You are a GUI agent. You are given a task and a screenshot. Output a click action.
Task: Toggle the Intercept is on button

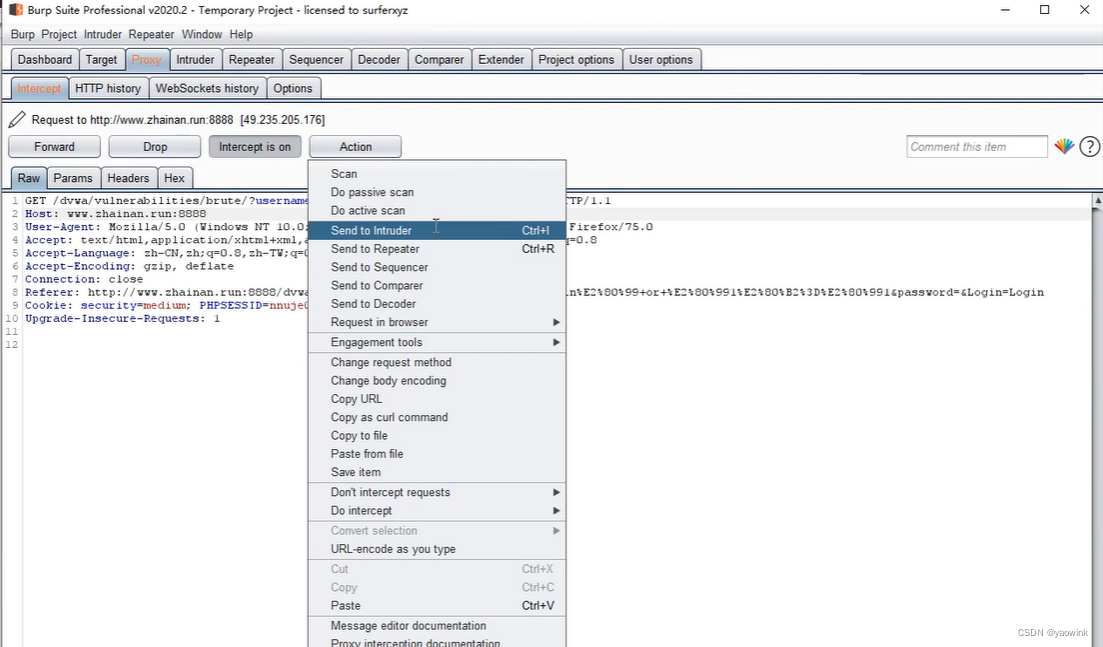click(x=255, y=146)
